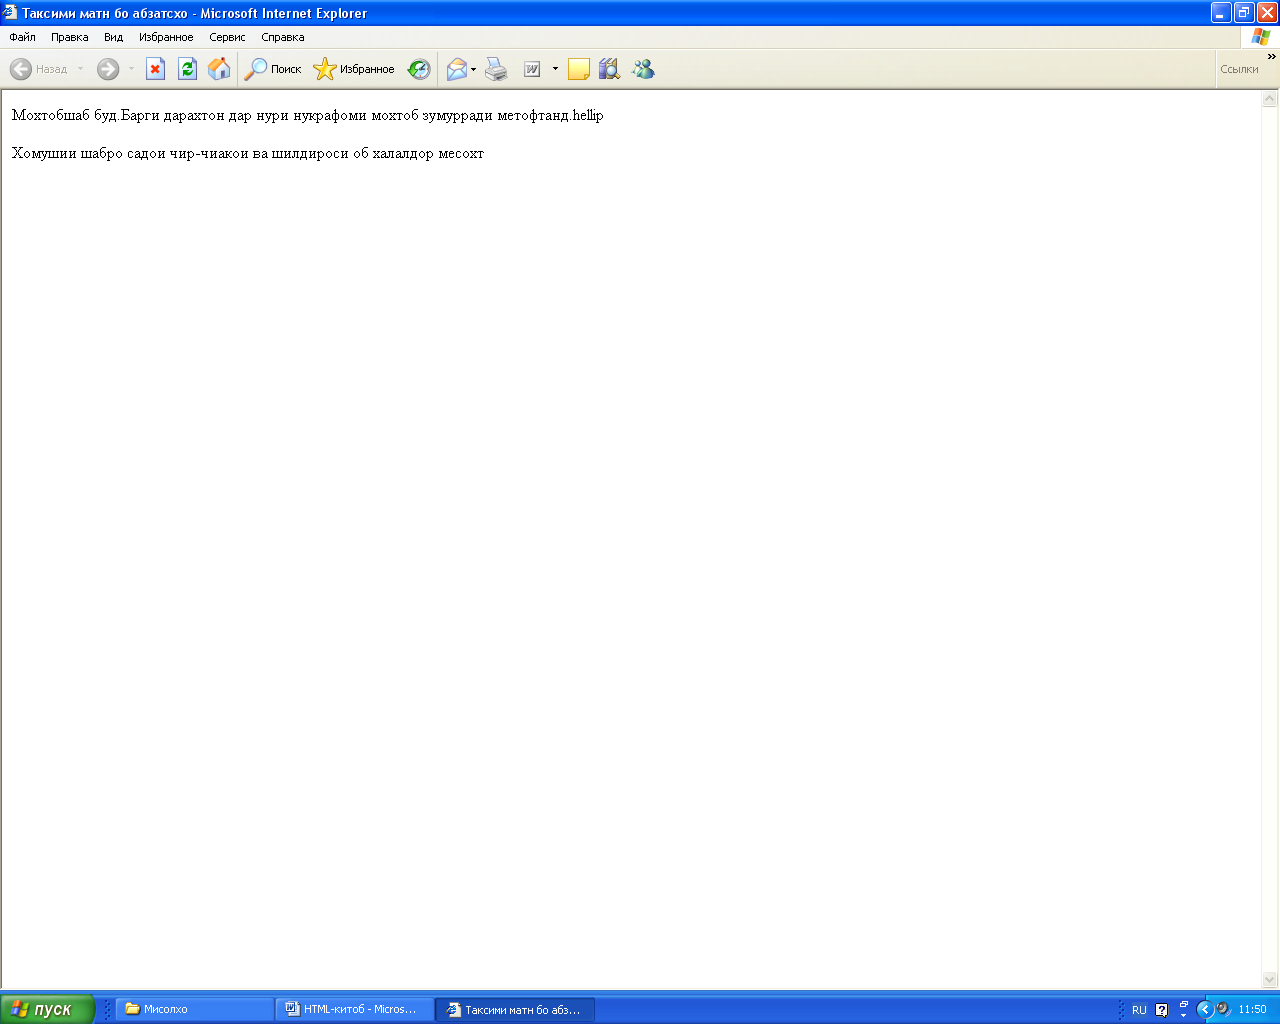This screenshot has width=1280, height=1024.
Task: Open the Discuss yellow note icon
Action: (x=578, y=69)
